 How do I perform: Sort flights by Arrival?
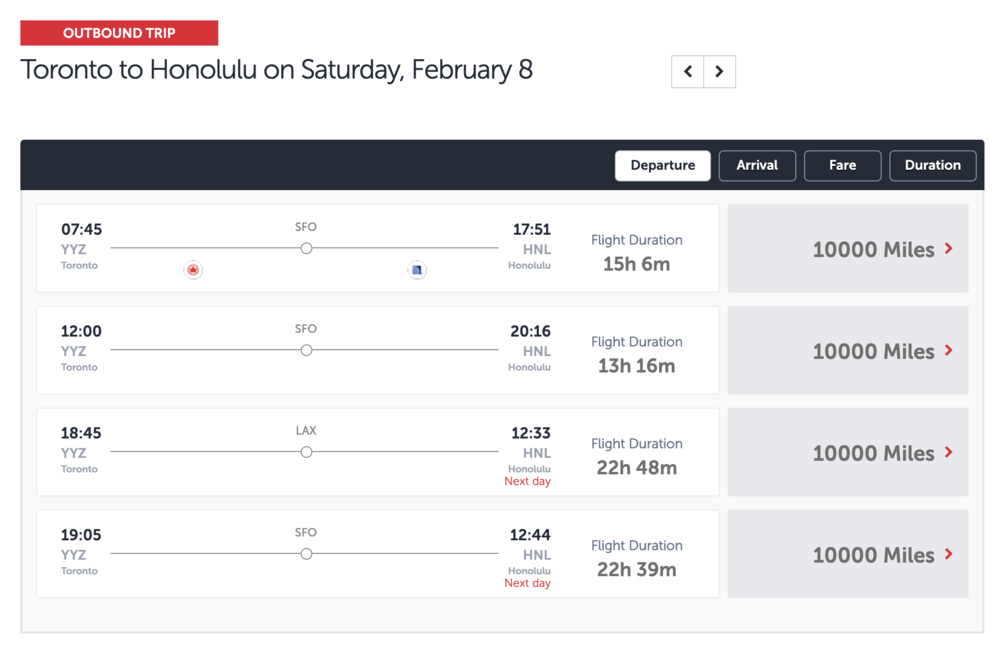tap(757, 165)
